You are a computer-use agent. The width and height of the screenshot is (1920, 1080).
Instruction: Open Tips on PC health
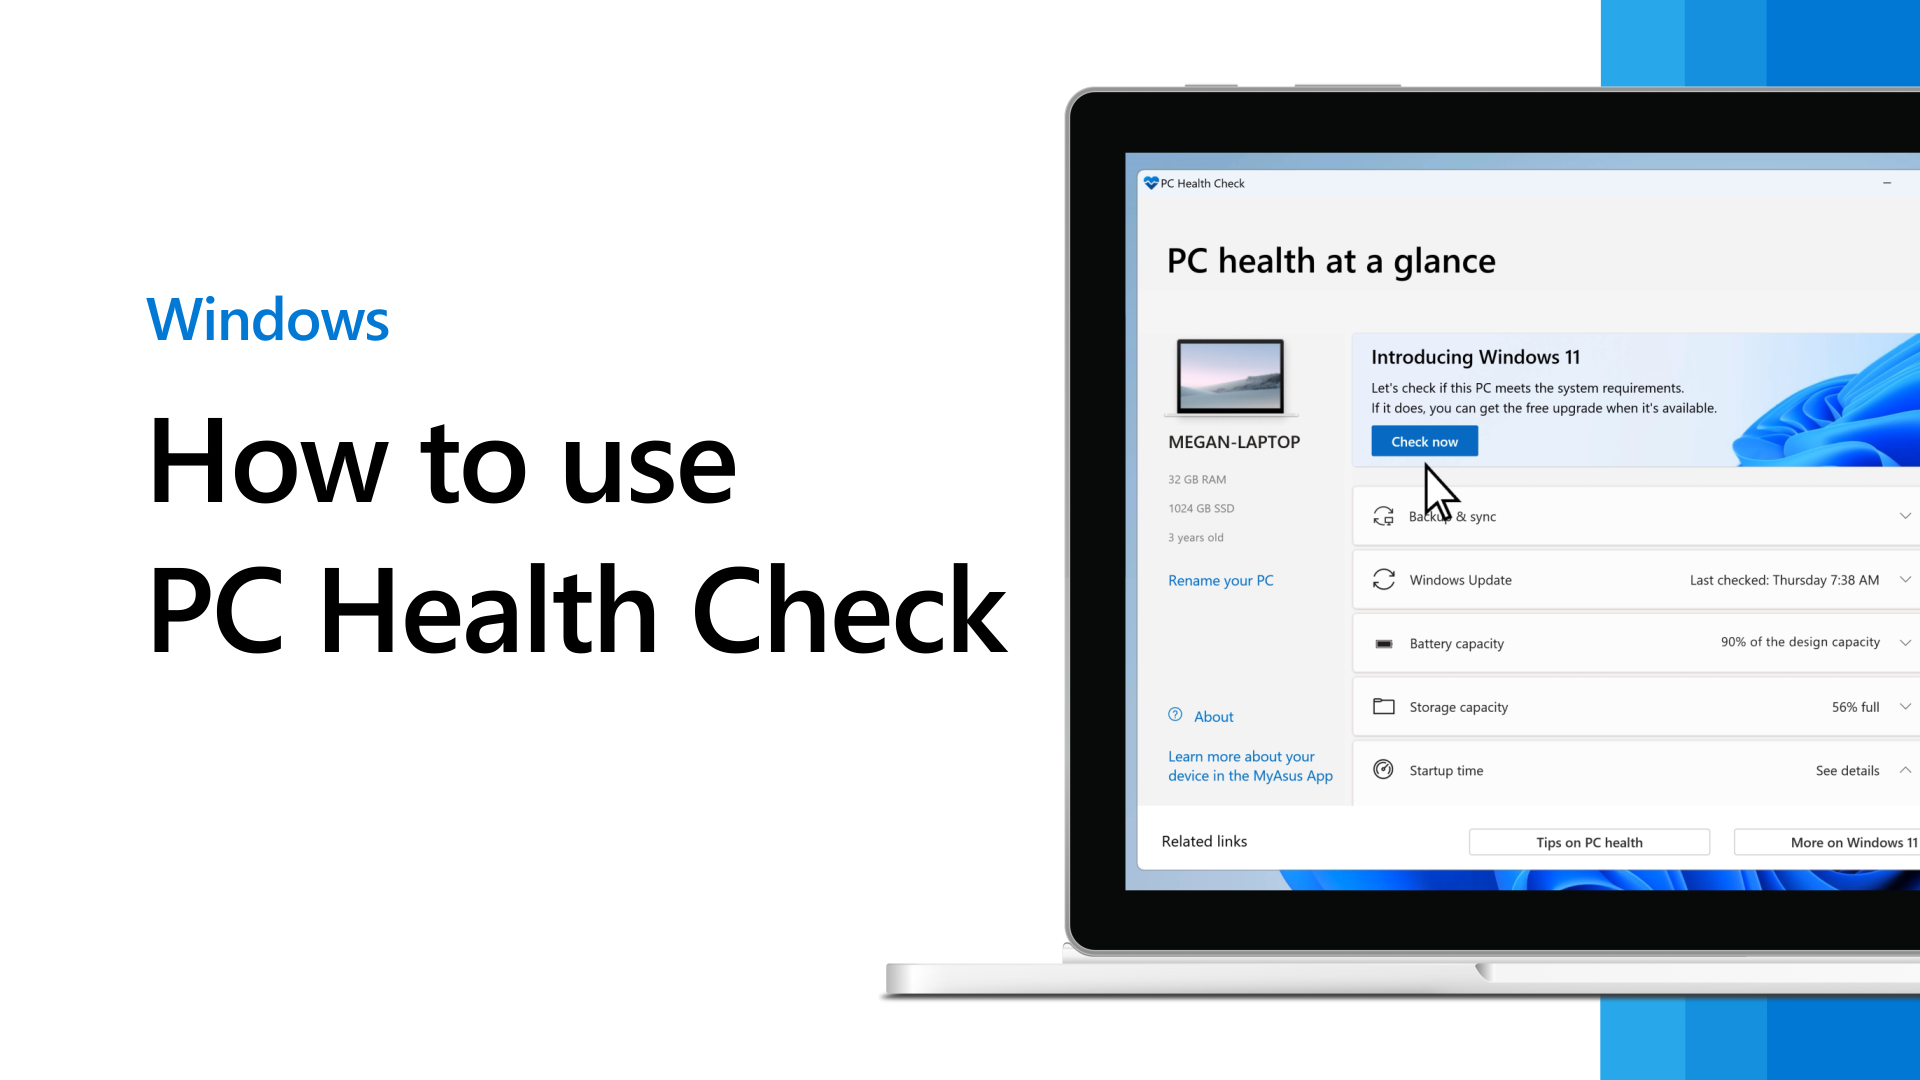(x=1589, y=841)
